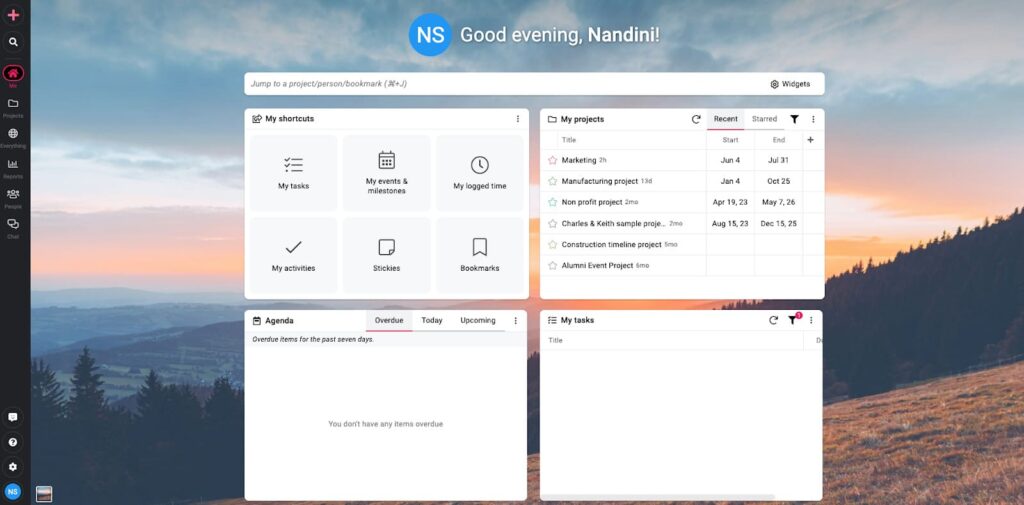
Task: Open Alumni Event Project
Action: point(598,265)
